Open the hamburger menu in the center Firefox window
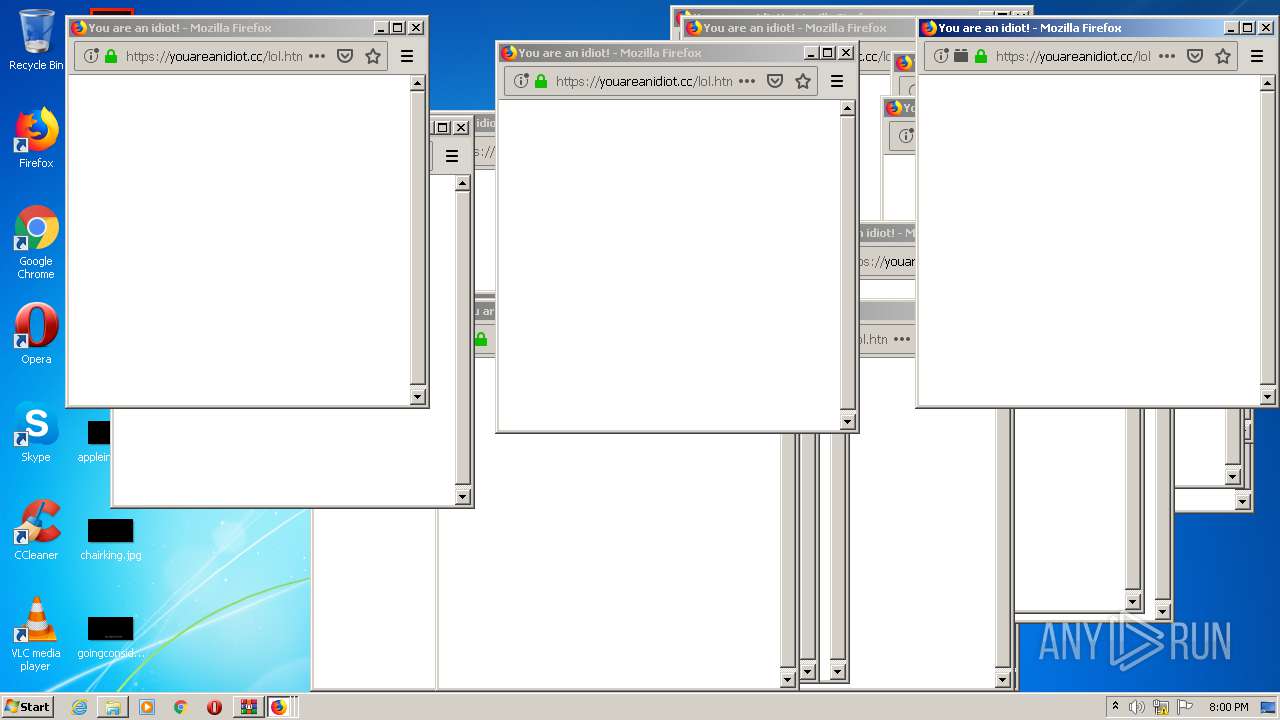Viewport: 1280px width, 720px height. (x=837, y=81)
